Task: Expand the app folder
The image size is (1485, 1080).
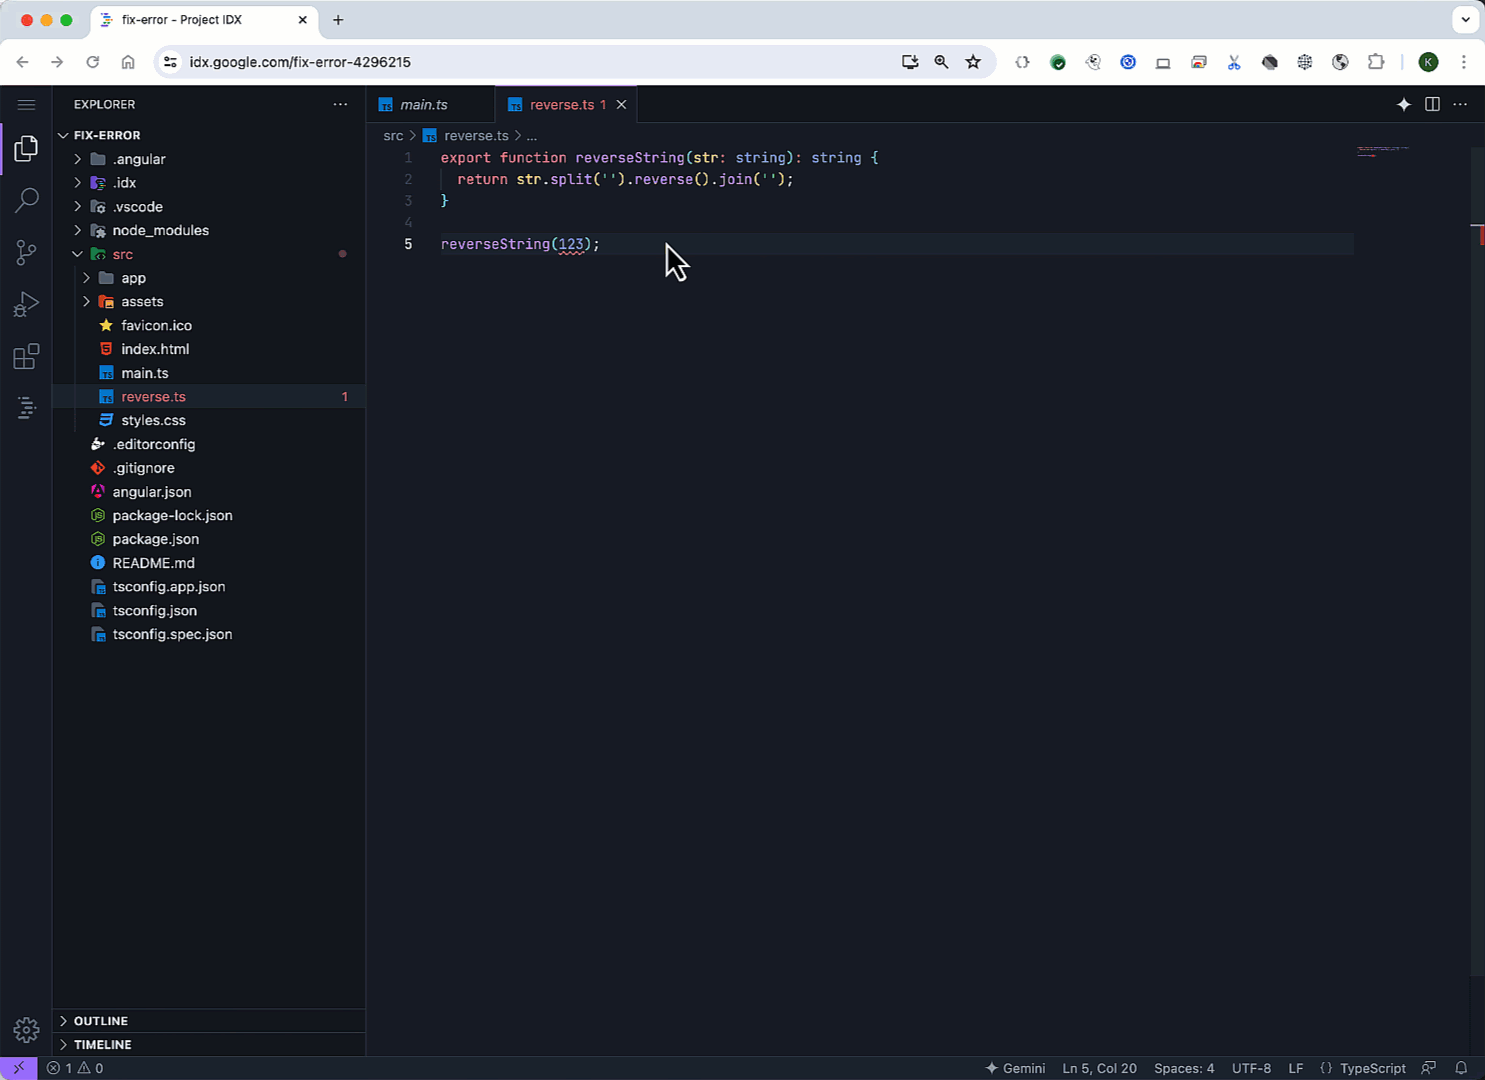Action: [x=133, y=278]
